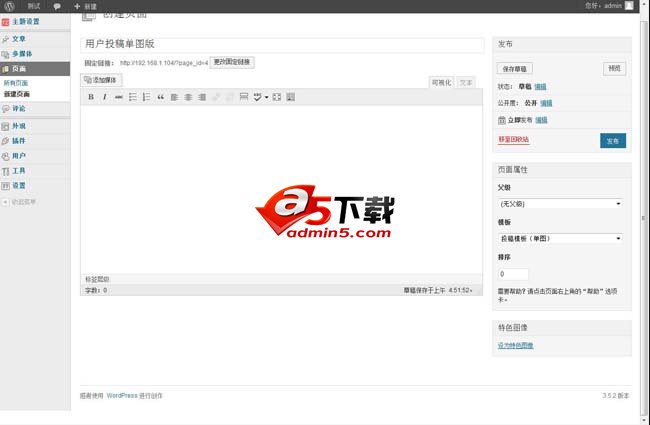Screen dimensions: 650x425
Task: Collapse the sidebar with 收起菜单
Action: 19,202
